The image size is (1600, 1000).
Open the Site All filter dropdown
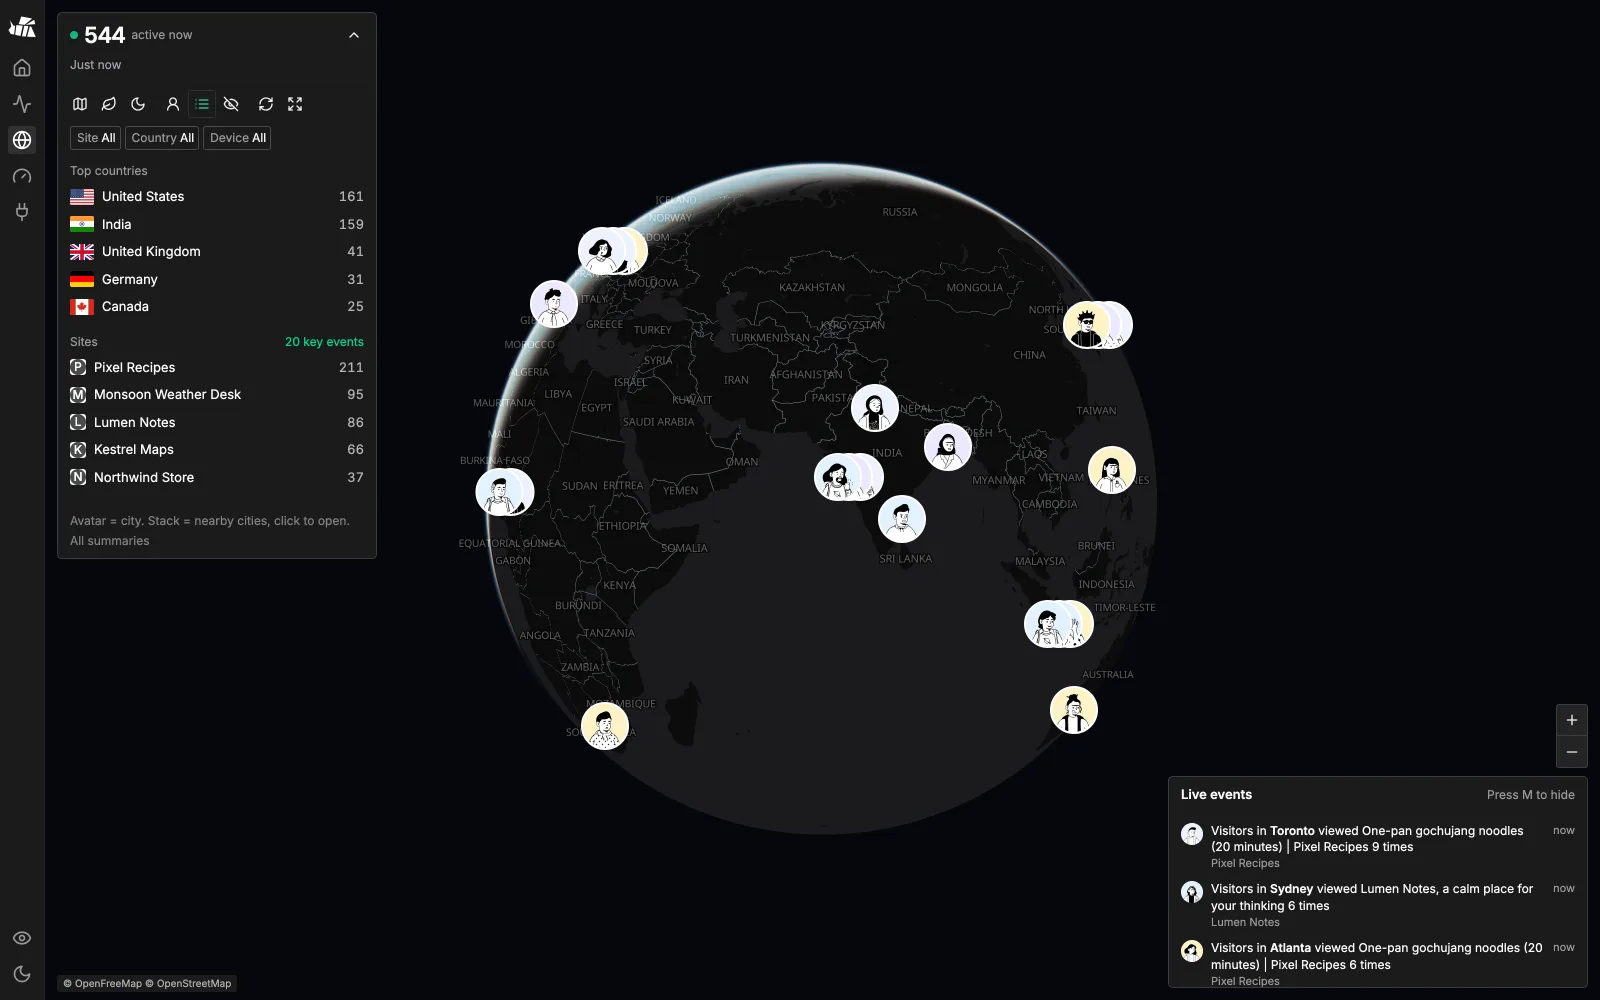96,138
